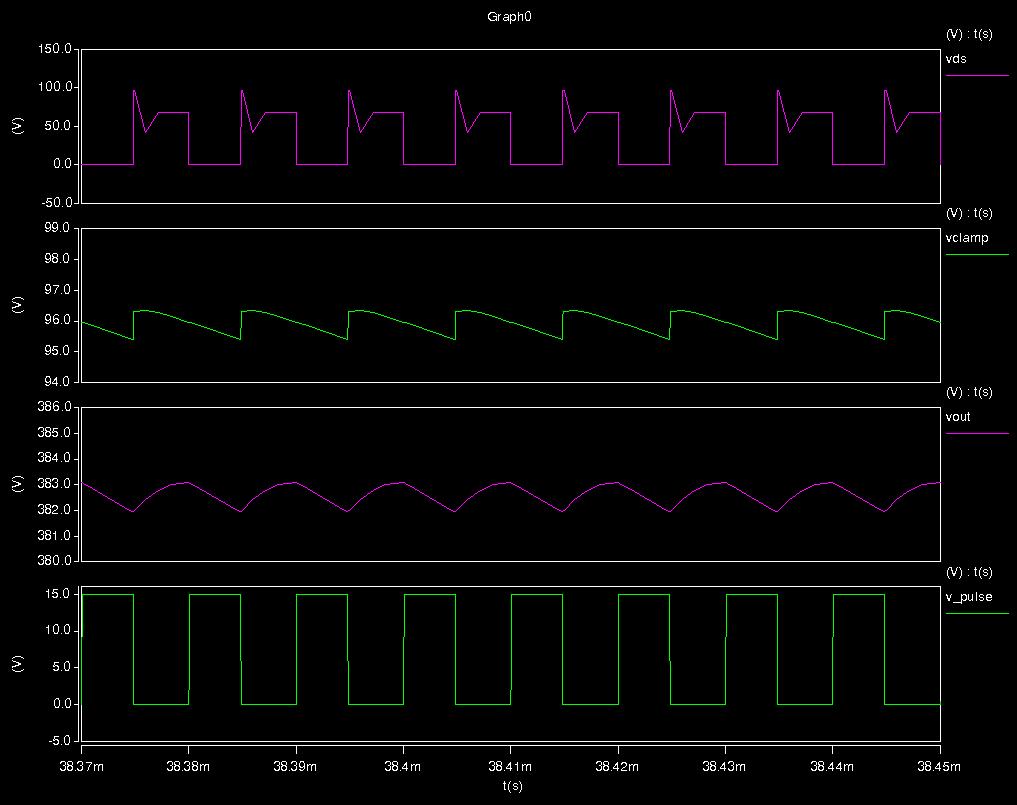The width and height of the screenshot is (1017, 805).
Task: Click the 38.45m time axis label
Action: (939, 767)
